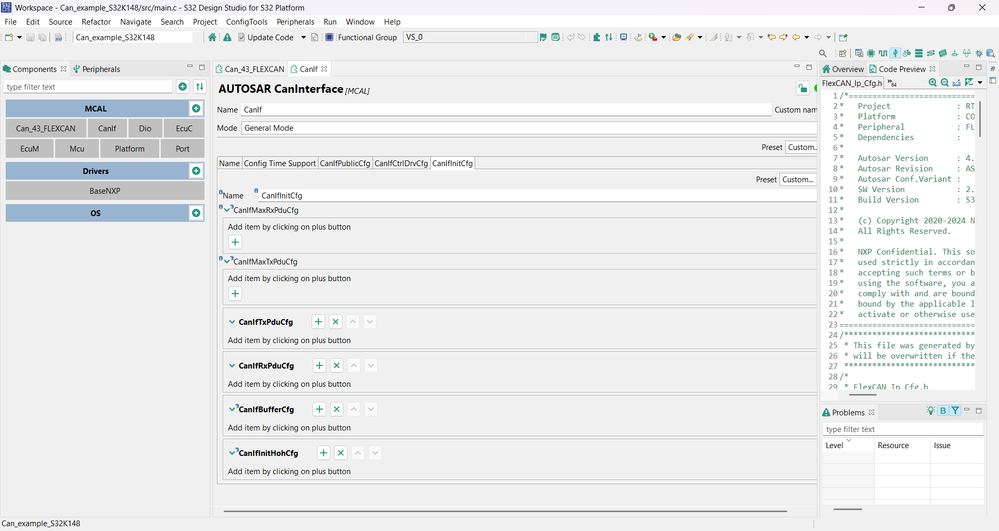Viewport: 999px width, 531px height.
Task: Click the open folder toolbar icon
Action: 677,37
